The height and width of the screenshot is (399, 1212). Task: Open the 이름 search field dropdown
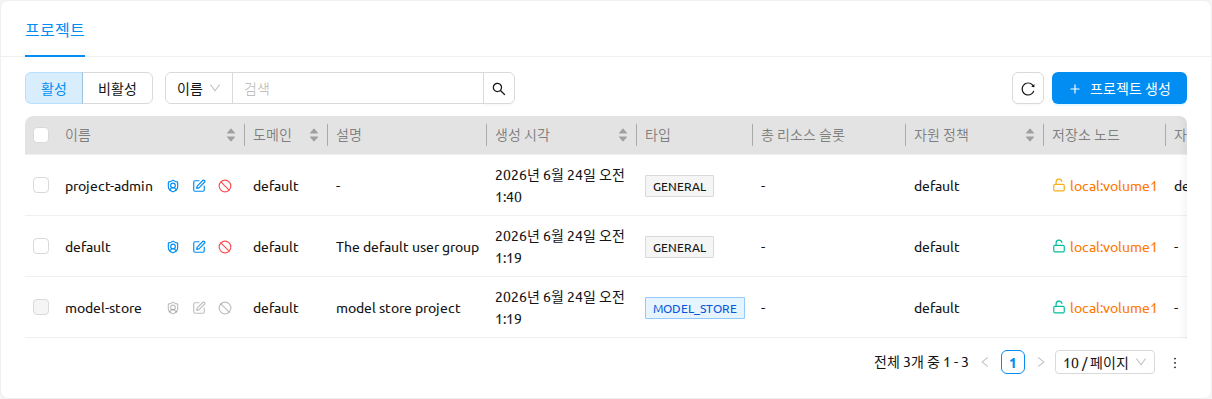click(x=199, y=88)
